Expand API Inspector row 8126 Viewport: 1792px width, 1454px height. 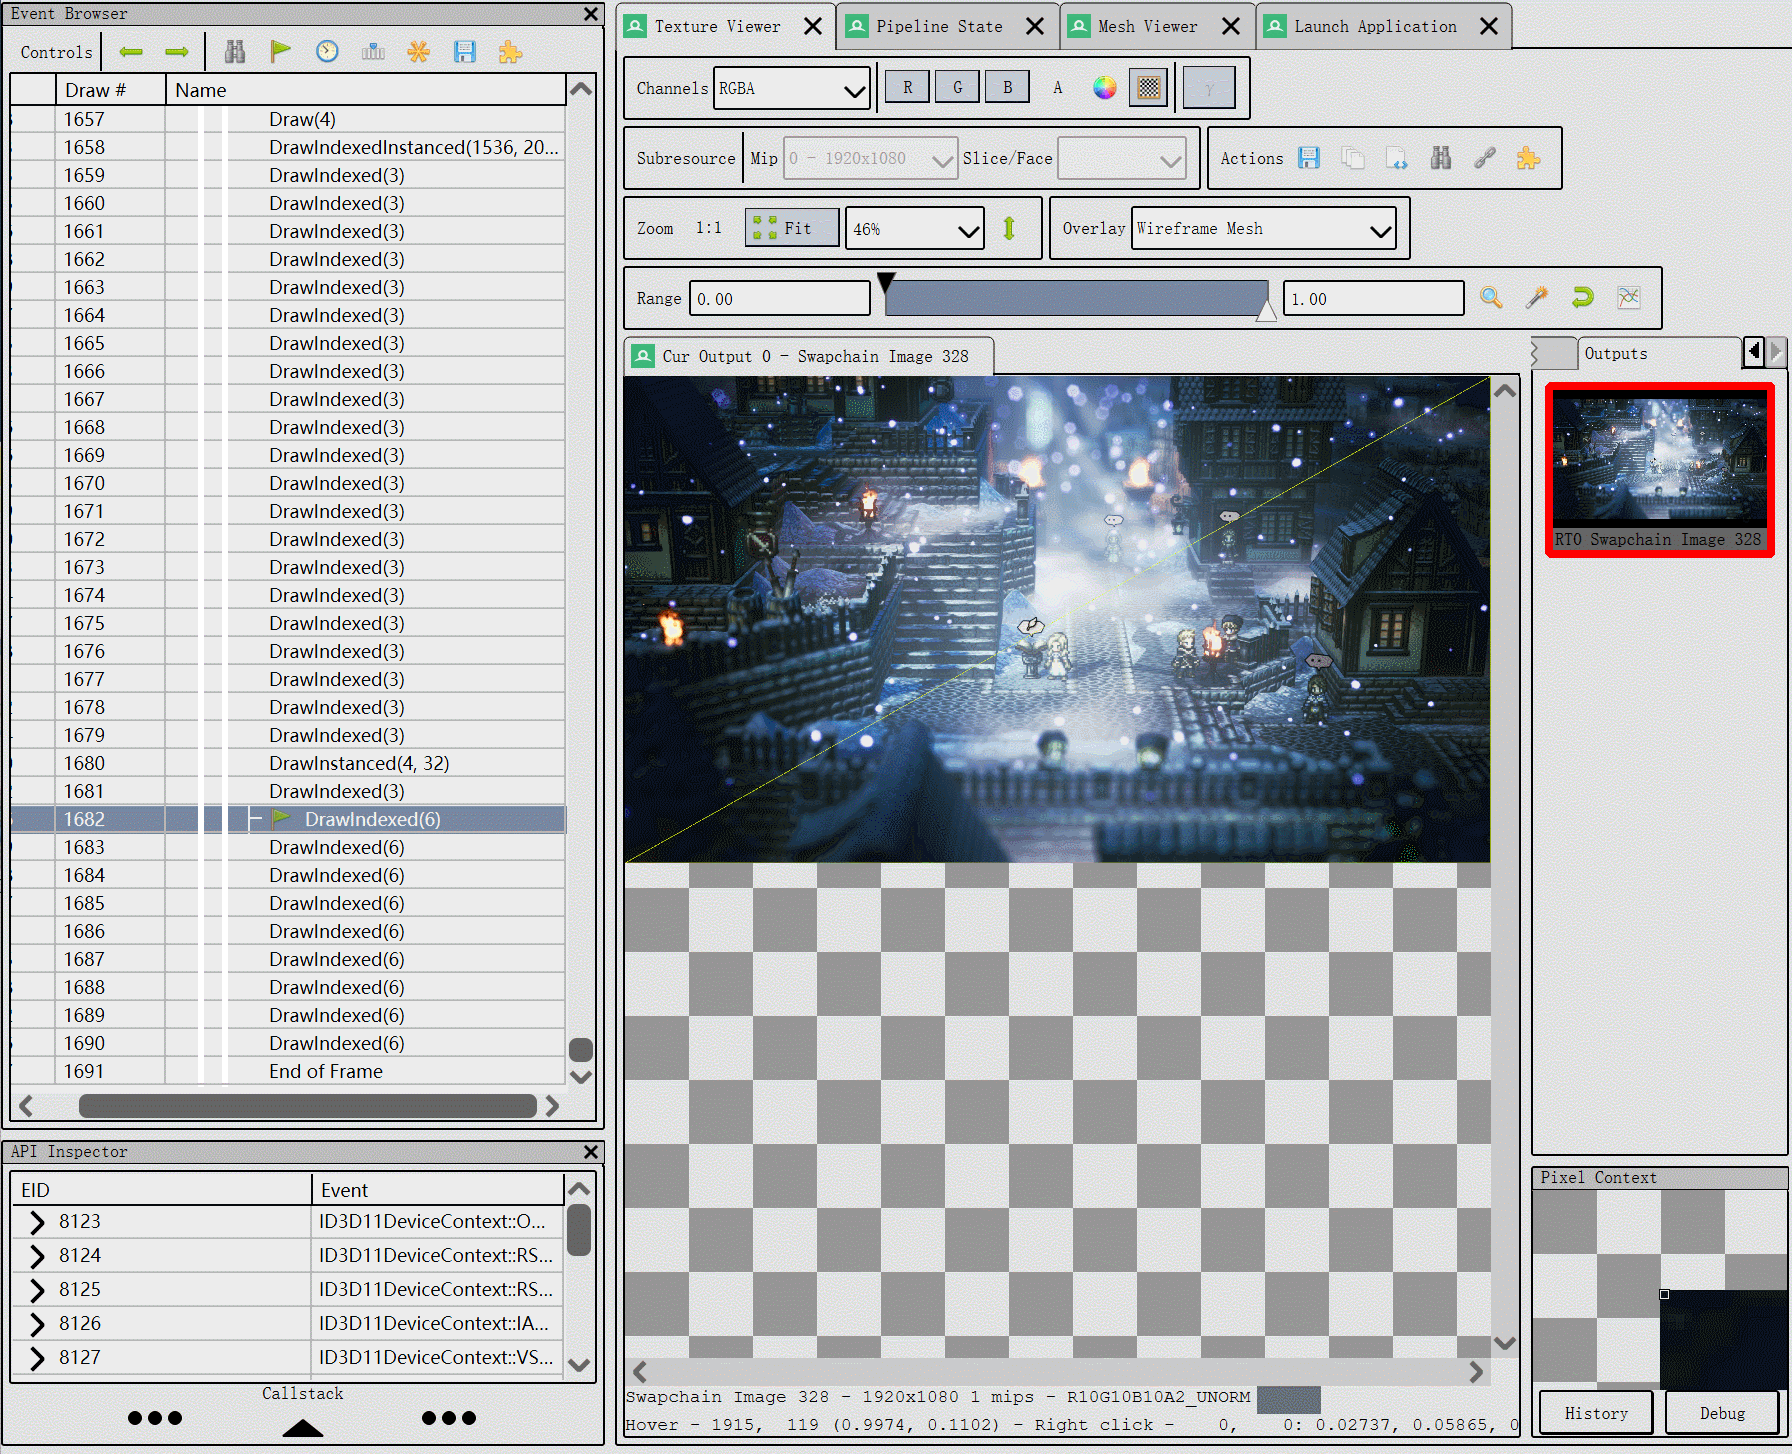37,1324
